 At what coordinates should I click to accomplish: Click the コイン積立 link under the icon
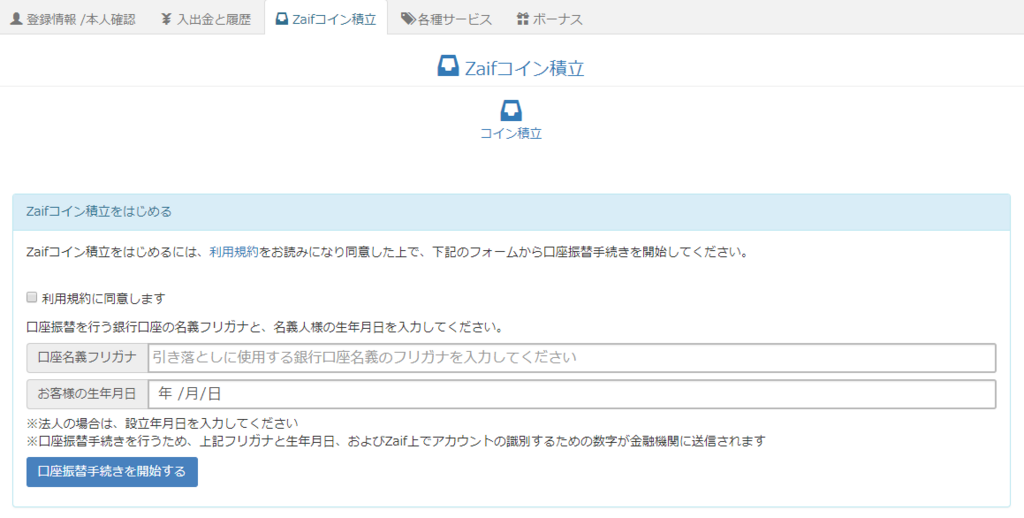(511, 134)
